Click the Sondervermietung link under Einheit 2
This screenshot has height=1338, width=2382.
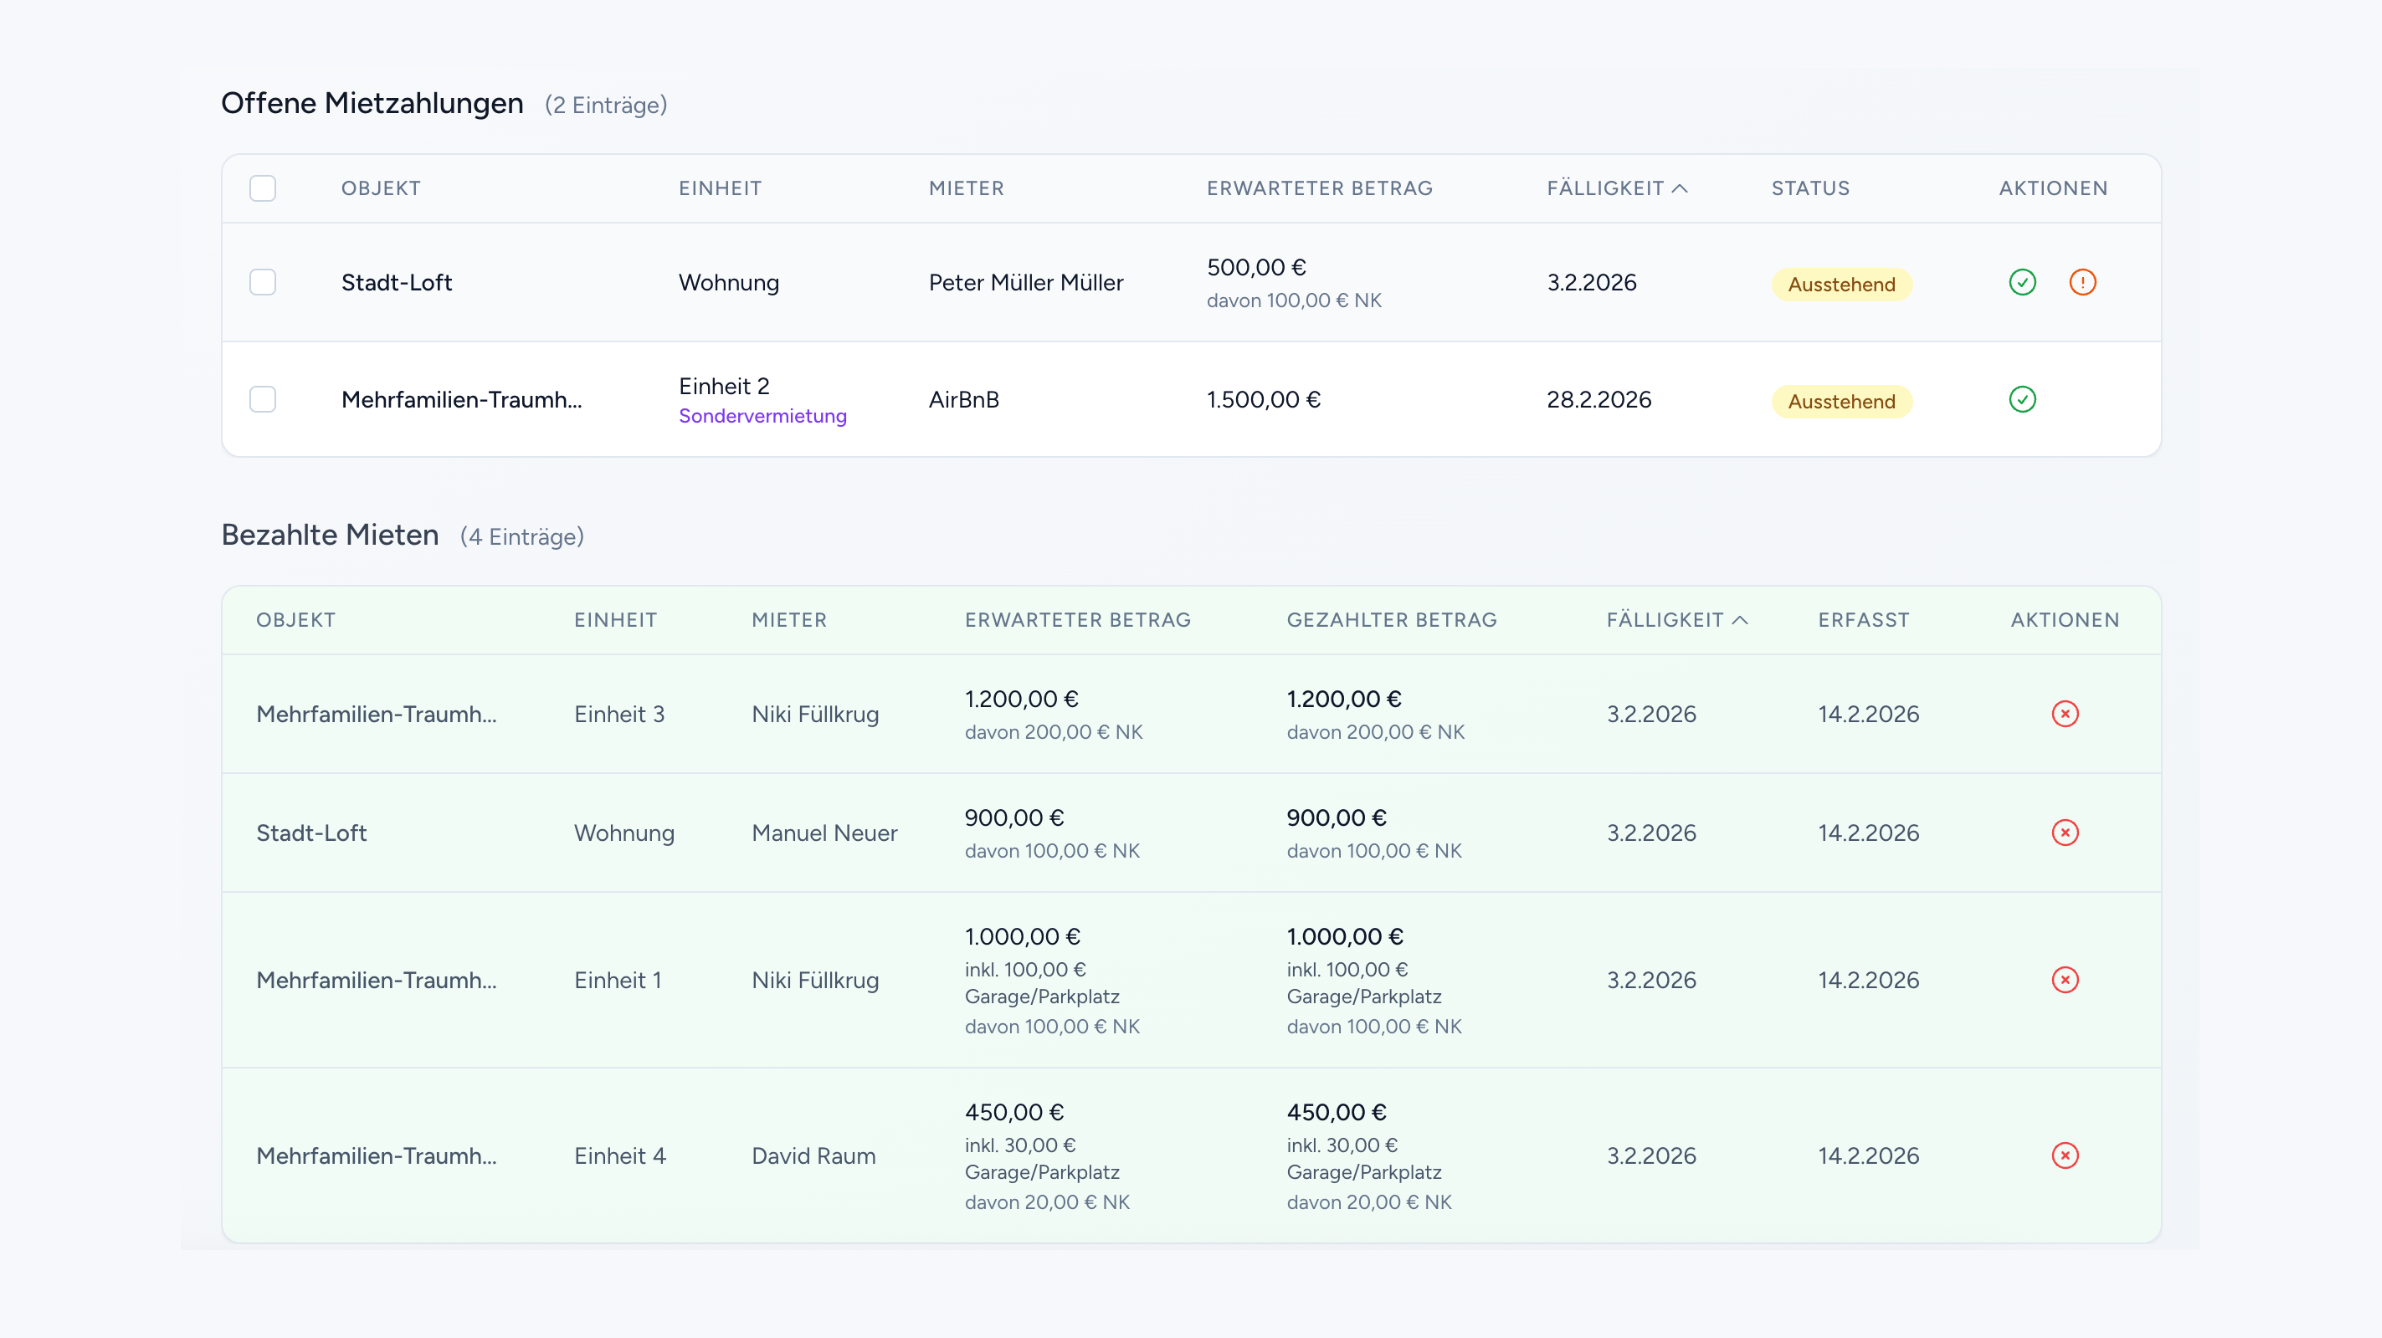[x=762, y=416]
